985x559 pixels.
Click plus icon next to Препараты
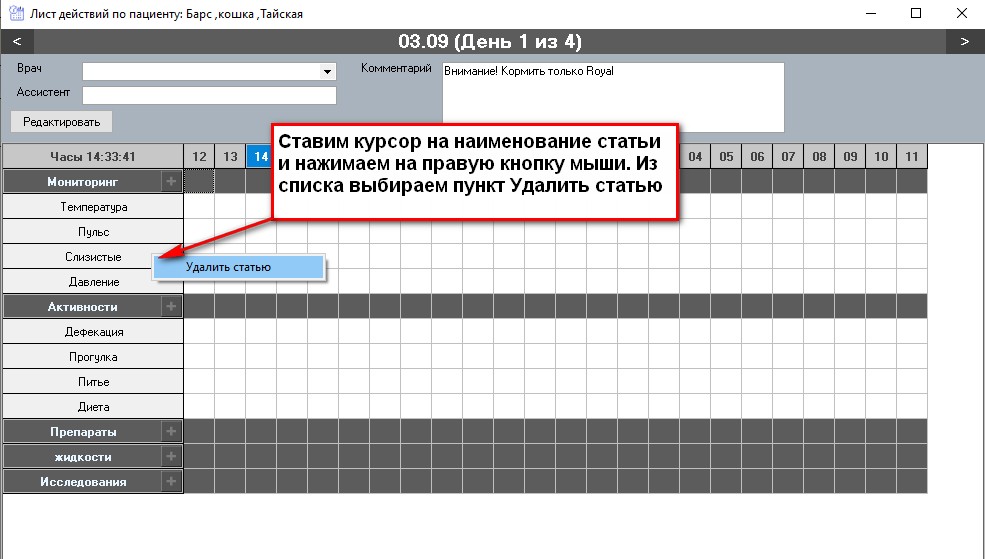[x=171, y=432]
